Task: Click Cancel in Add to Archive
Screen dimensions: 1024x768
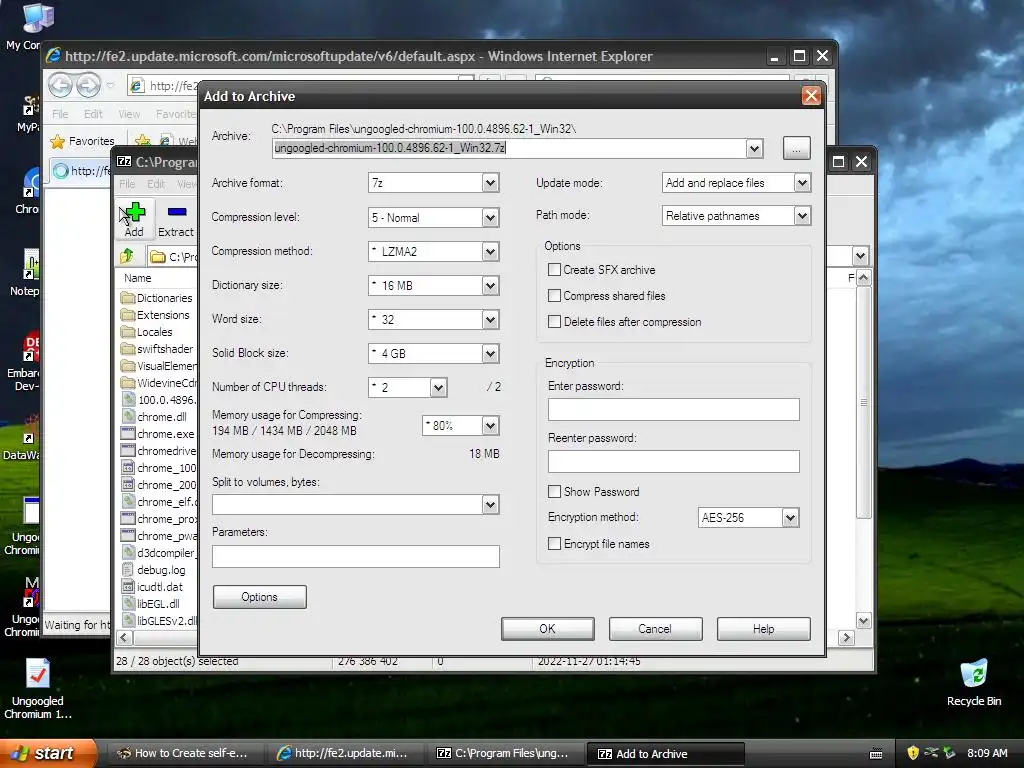Action: [655, 629]
